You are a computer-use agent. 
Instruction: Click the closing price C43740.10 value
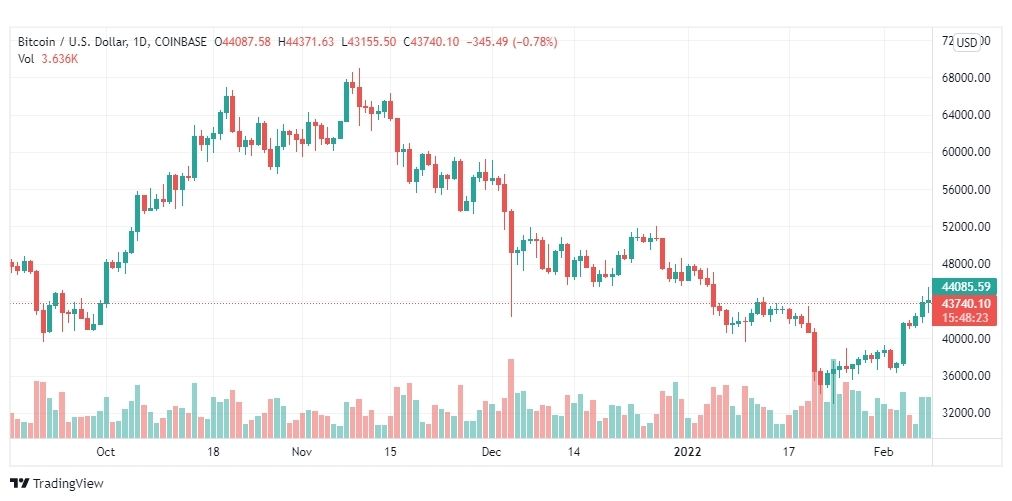(431, 42)
